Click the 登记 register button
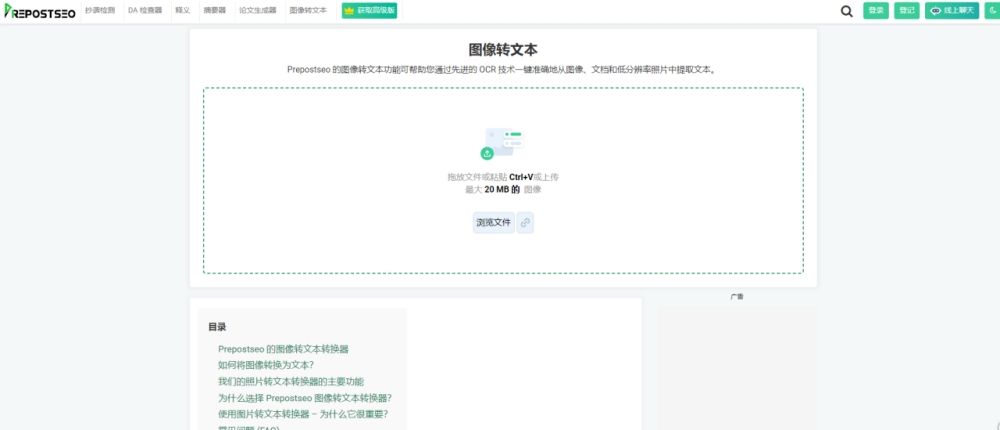The image size is (1000, 430). click(906, 11)
